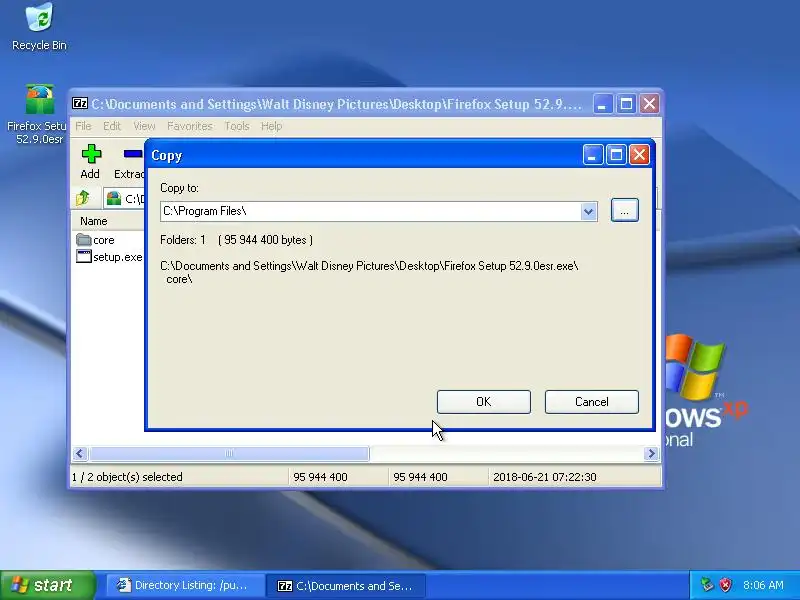
Task: Click the horizontal scrollbar thumb
Action: [229, 453]
